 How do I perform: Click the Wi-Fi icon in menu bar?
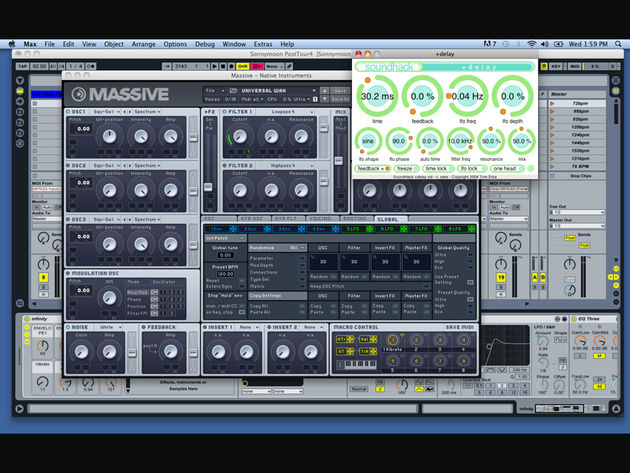point(532,44)
